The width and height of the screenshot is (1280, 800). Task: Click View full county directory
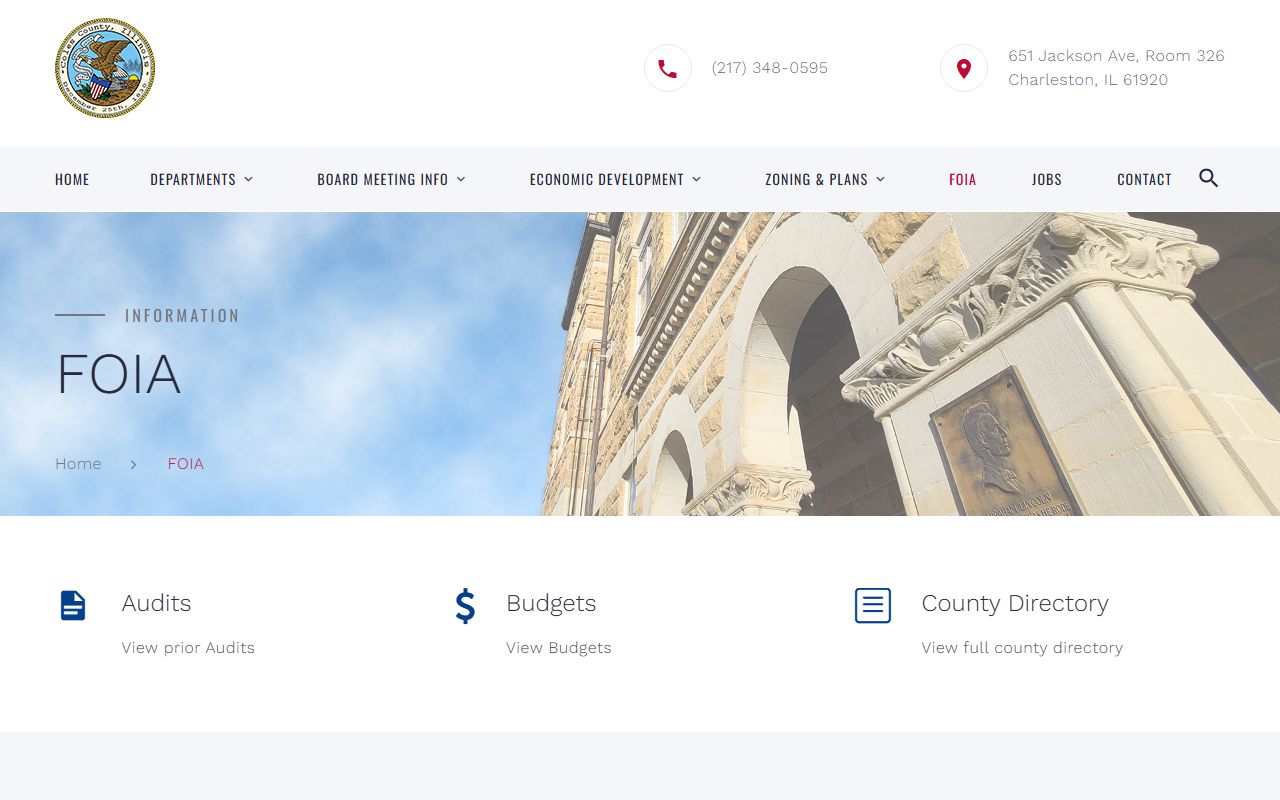click(x=1022, y=648)
